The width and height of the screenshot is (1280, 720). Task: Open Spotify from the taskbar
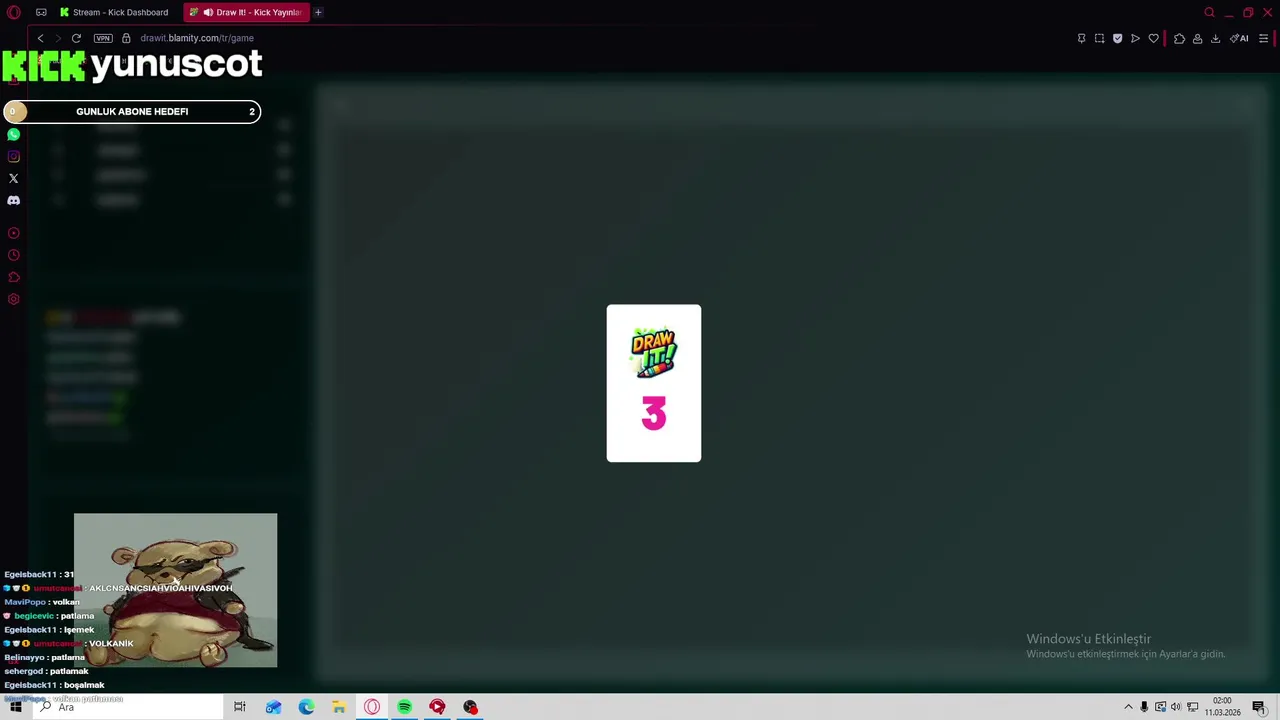(x=405, y=707)
